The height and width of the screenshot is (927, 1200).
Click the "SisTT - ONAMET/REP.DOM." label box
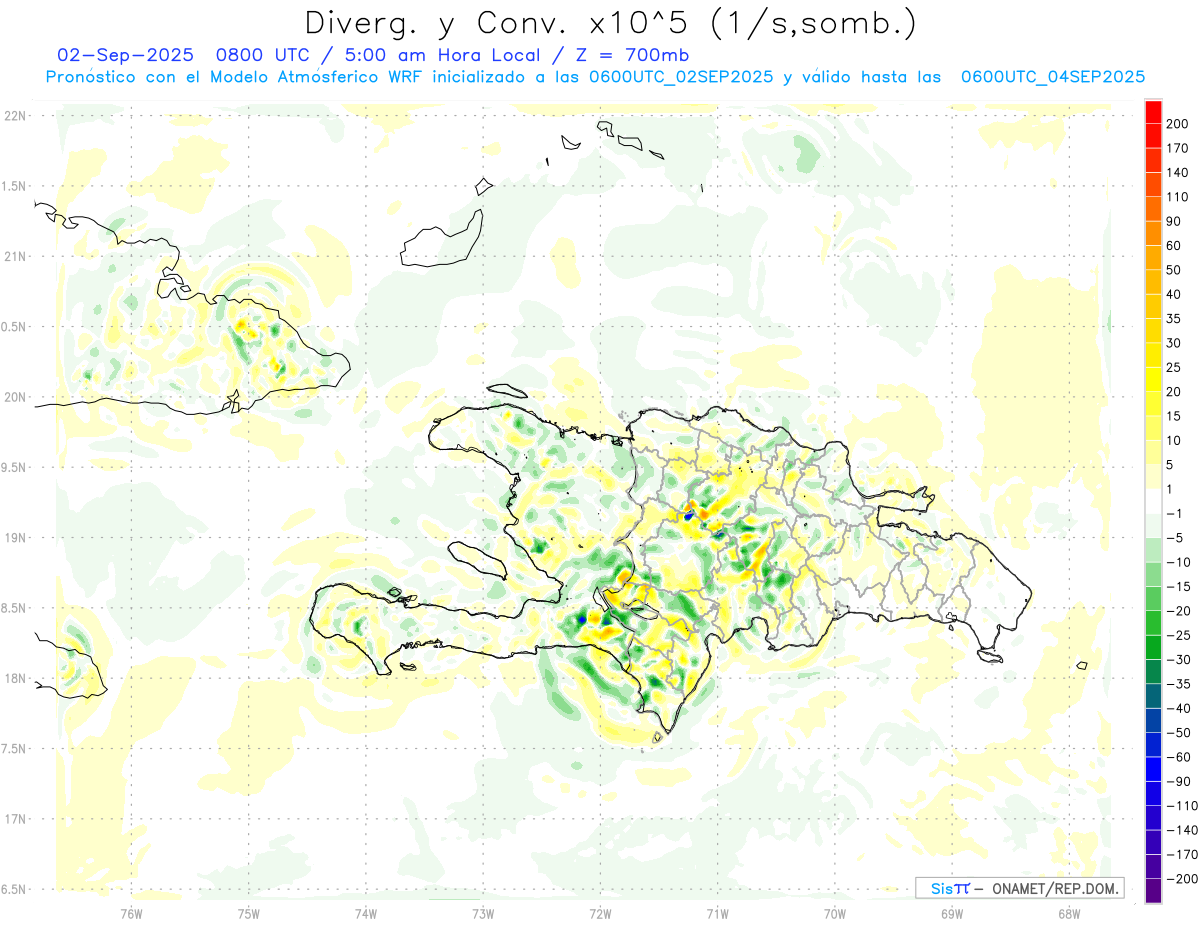[1019, 888]
